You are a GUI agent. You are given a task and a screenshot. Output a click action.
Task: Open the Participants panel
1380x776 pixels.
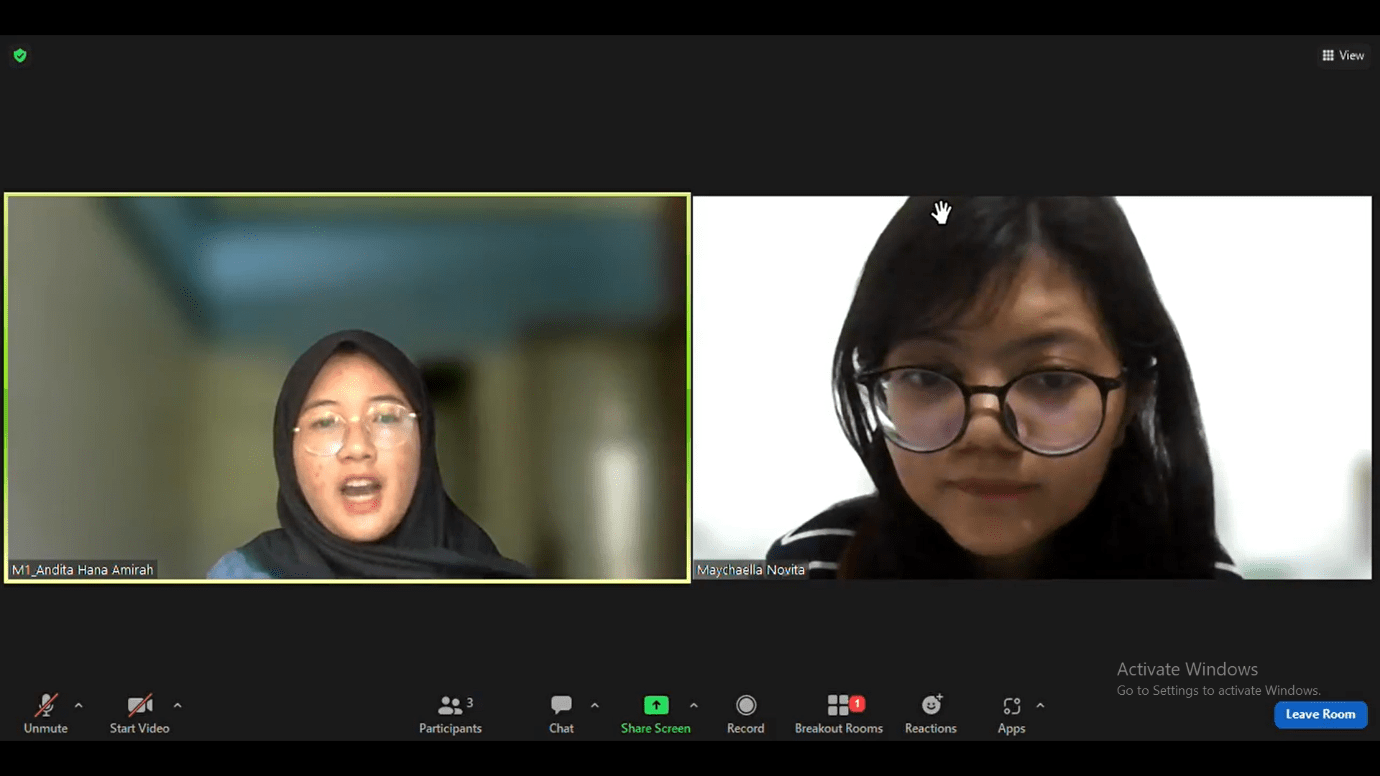[x=450, y=714]
